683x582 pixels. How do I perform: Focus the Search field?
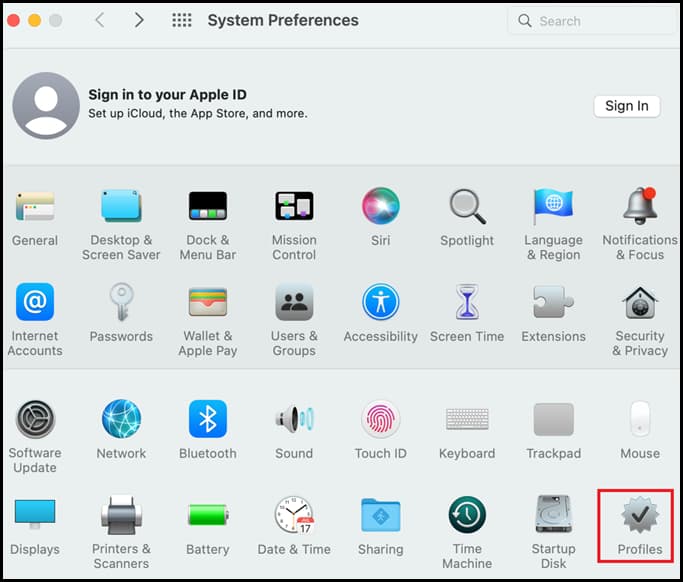[x=591, y=20]
